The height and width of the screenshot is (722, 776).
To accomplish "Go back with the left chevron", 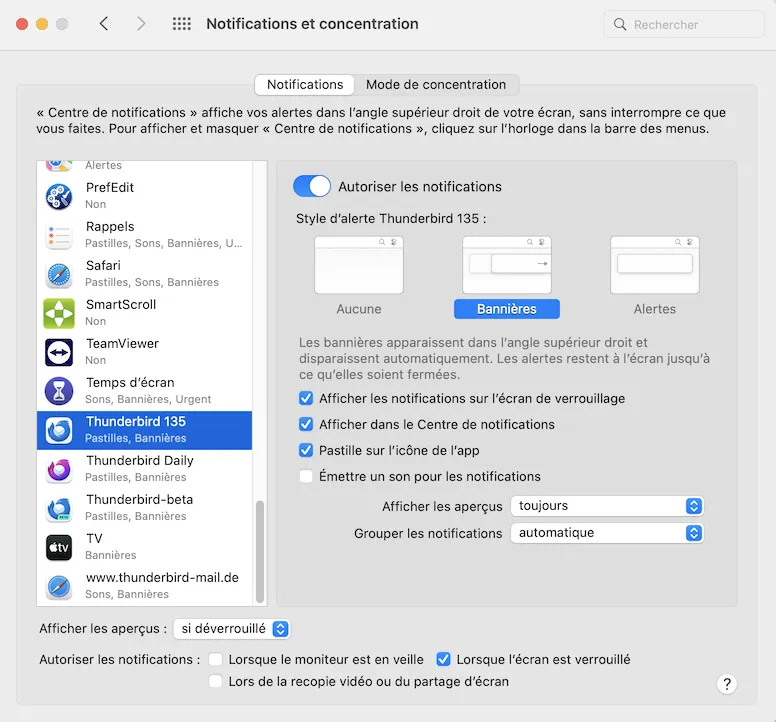I will coord(103,23).
